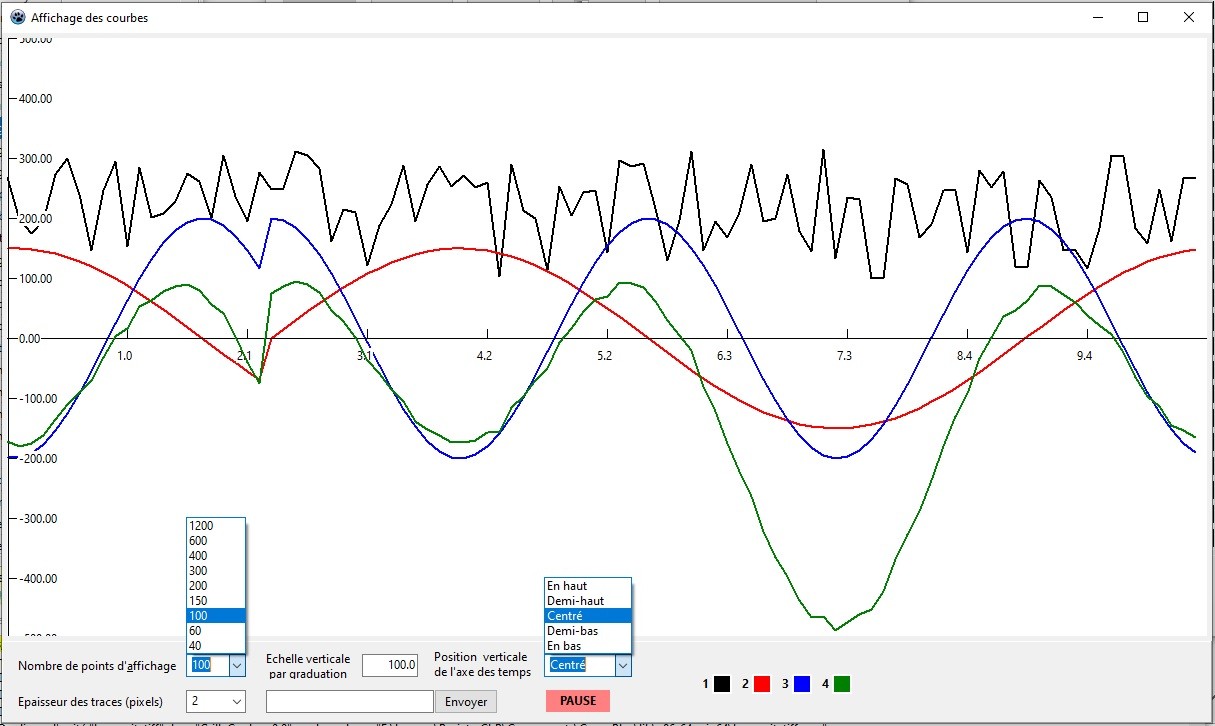Open the axis position 'Centré' dropdown arrow
The image size is (1215, 726).
pos(622,665)
